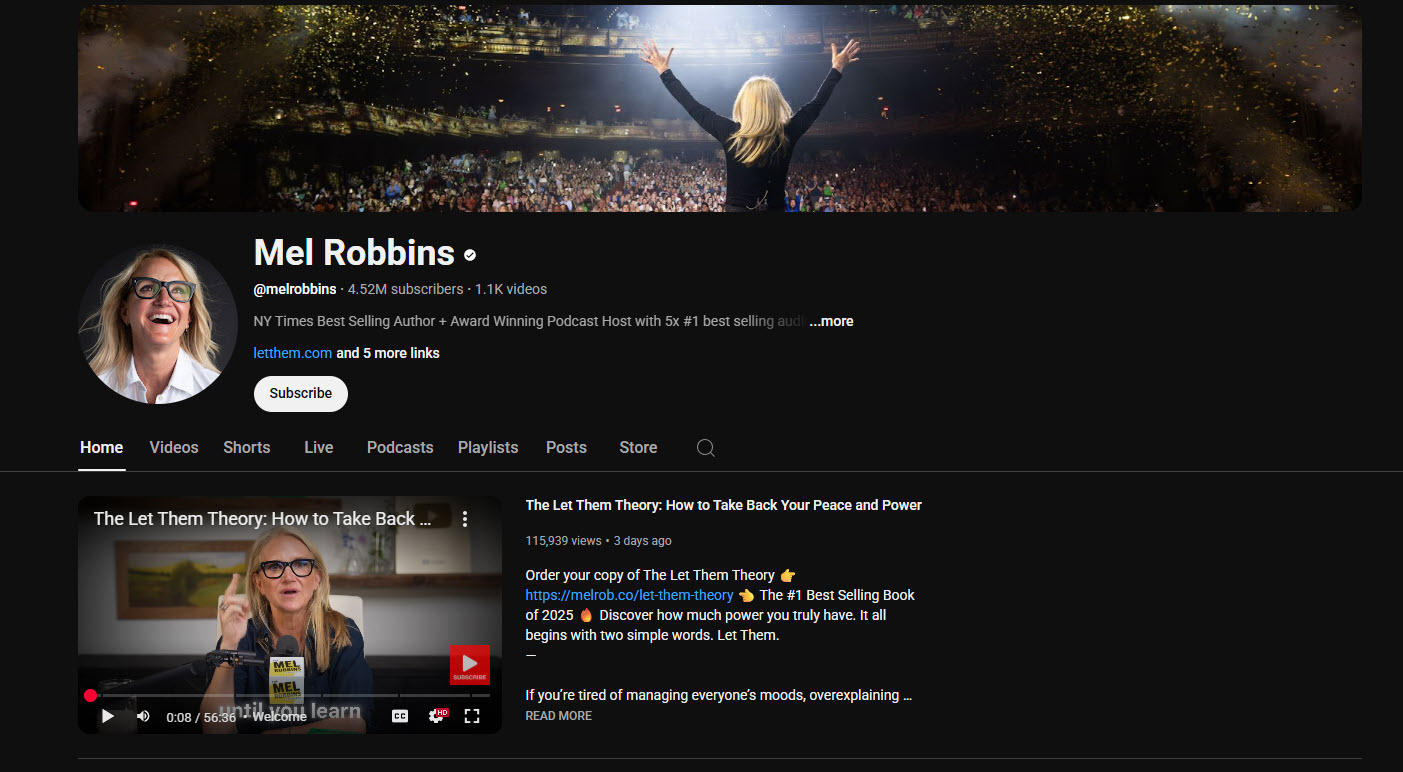Click the Mel Robbins channel name heading
This screenshot has height=772, width=1403.
click(x=354, y=253)
